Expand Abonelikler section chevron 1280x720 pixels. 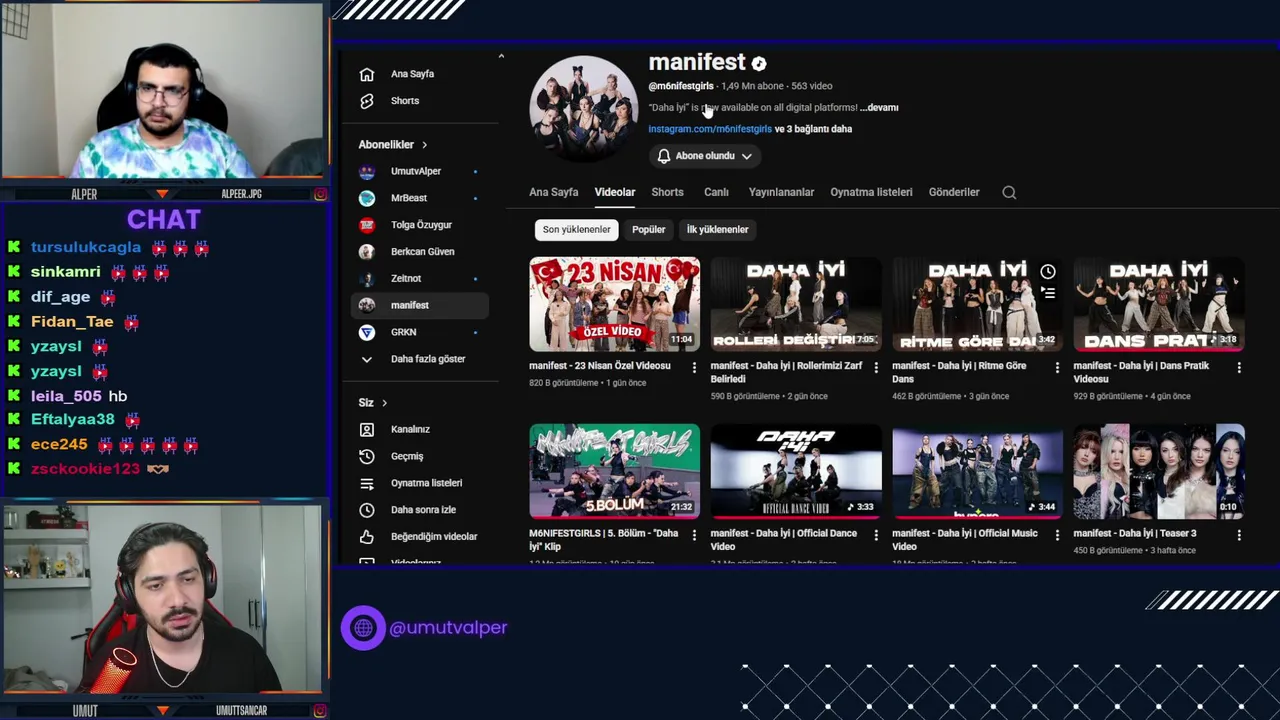click(x=424, y=145)
